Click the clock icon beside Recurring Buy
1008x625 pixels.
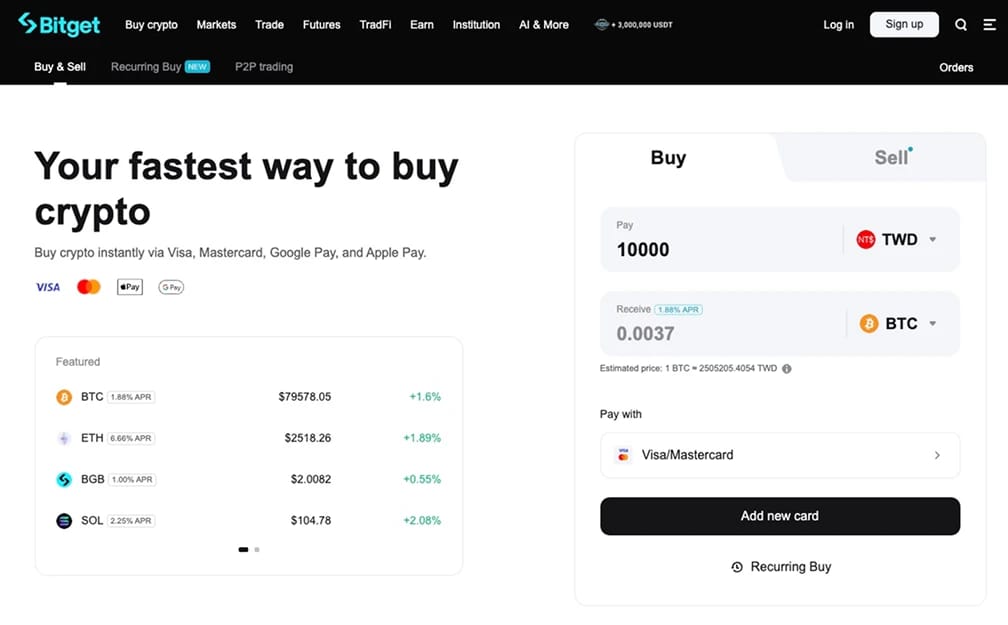tap(737, 567)
